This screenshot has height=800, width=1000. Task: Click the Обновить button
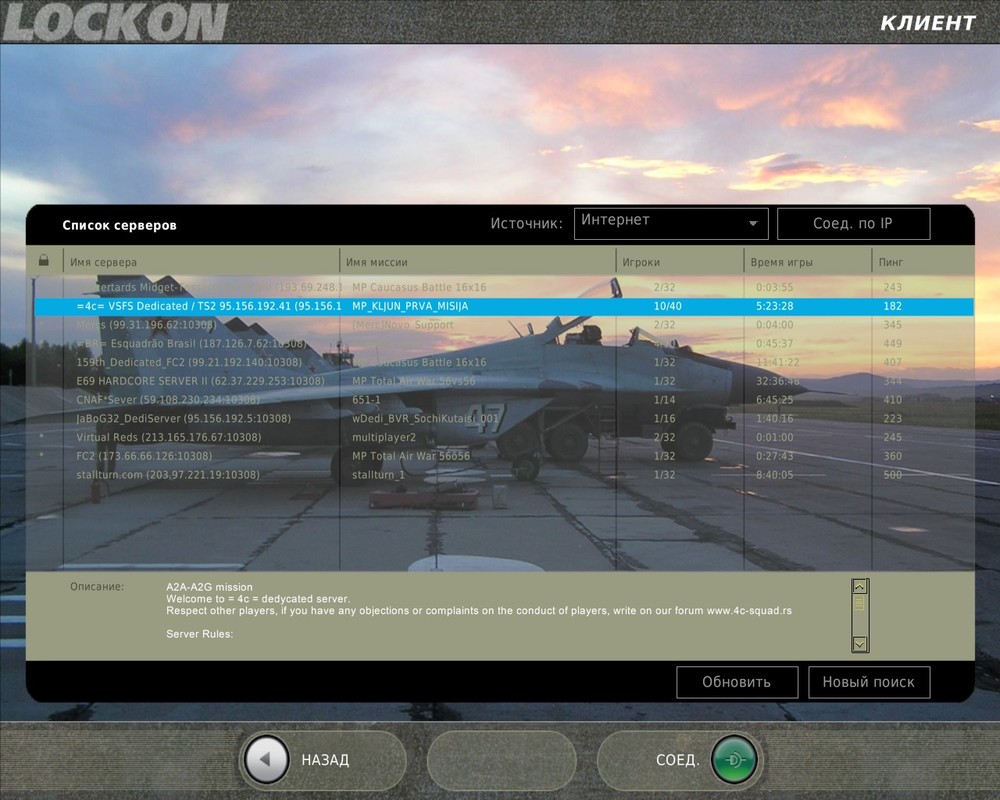(x=737, y=682)
